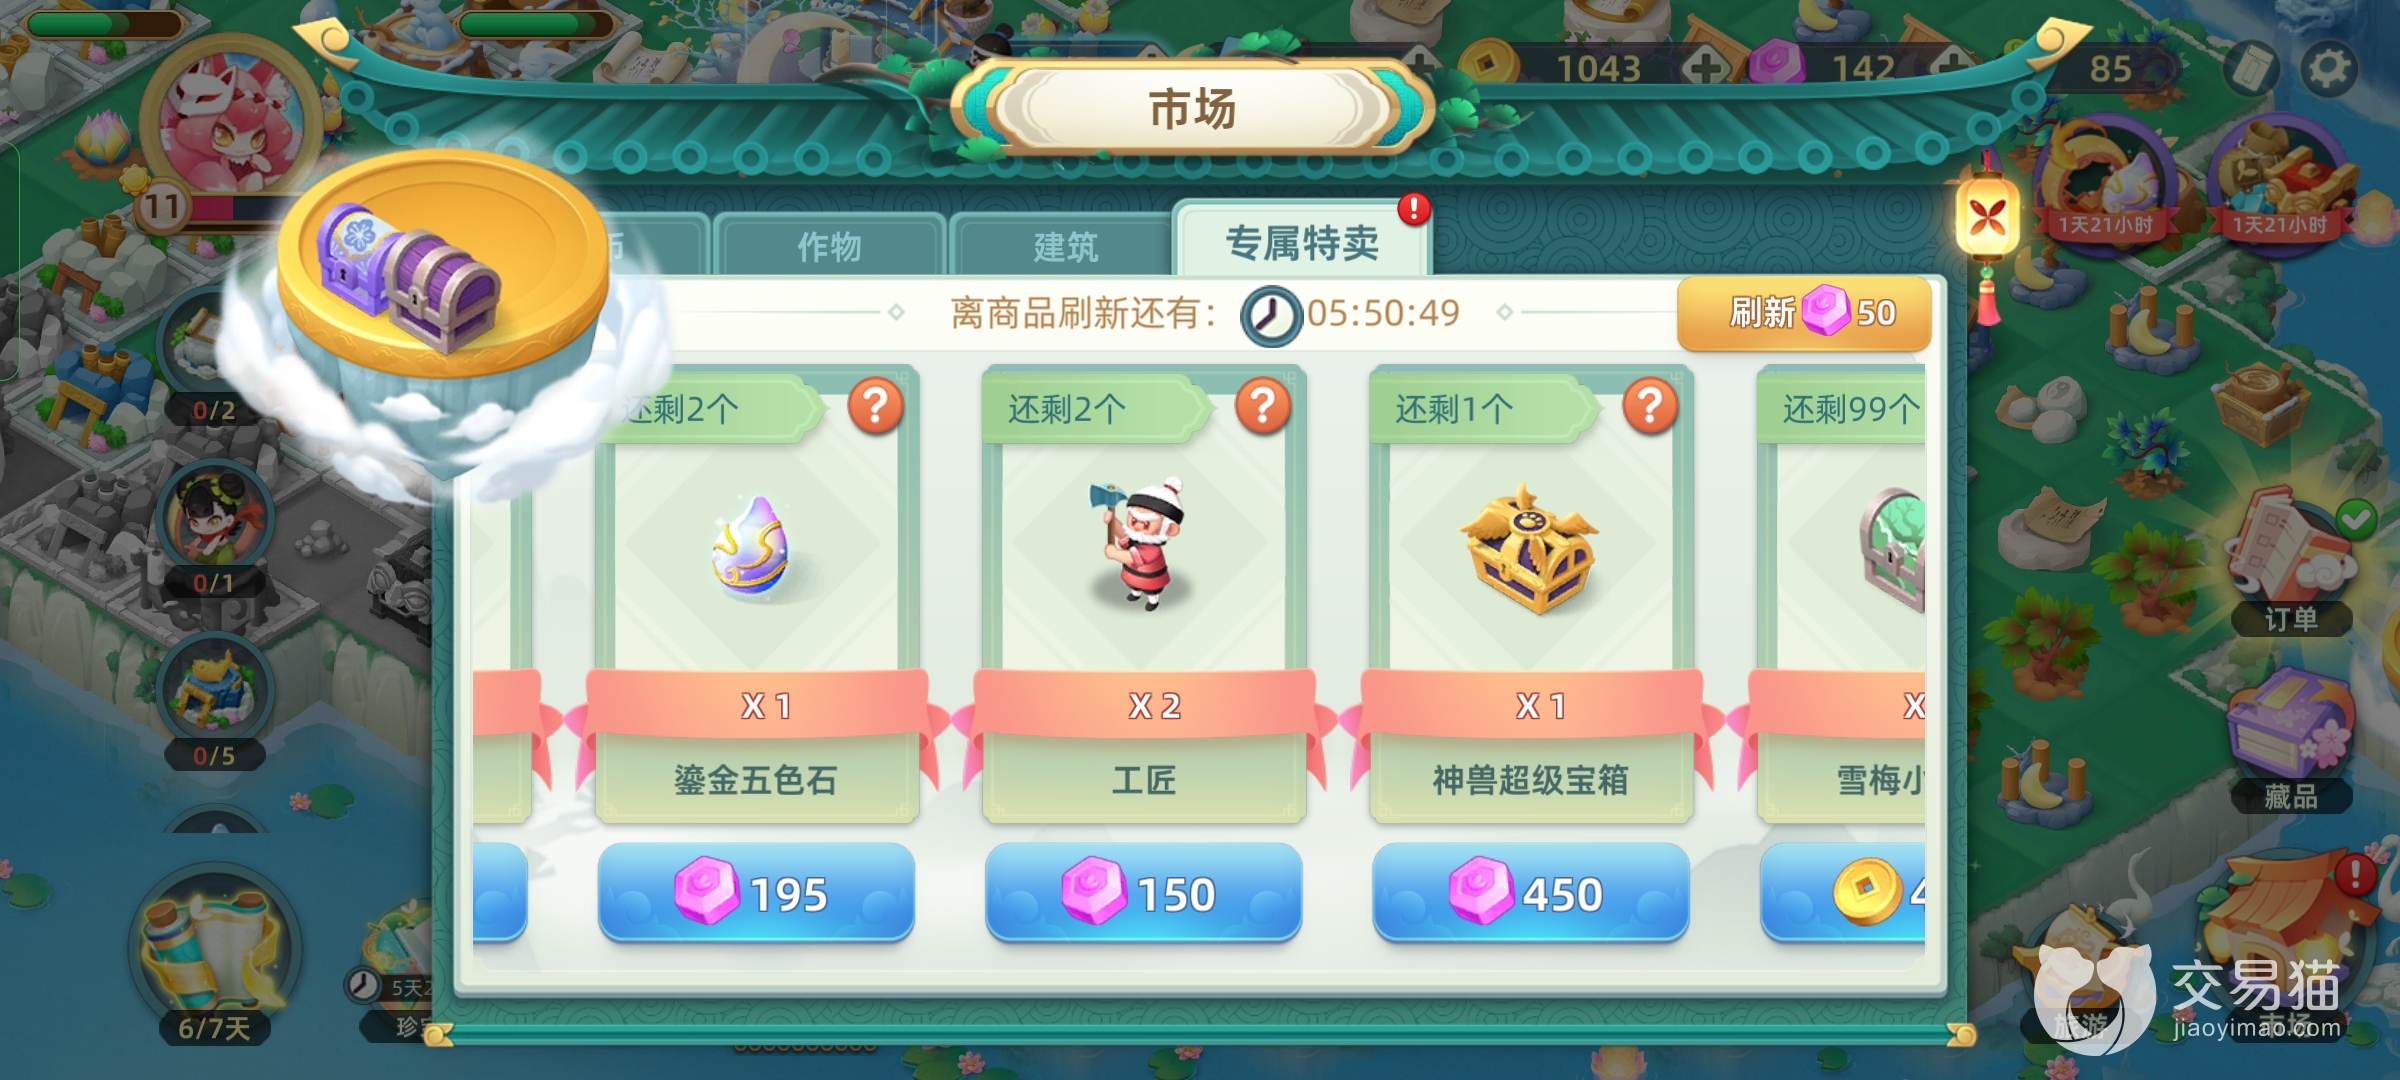Screen dimensions: 2400x1080
Task: Open the 藏品 collection icon
Action: [2289, 742]
